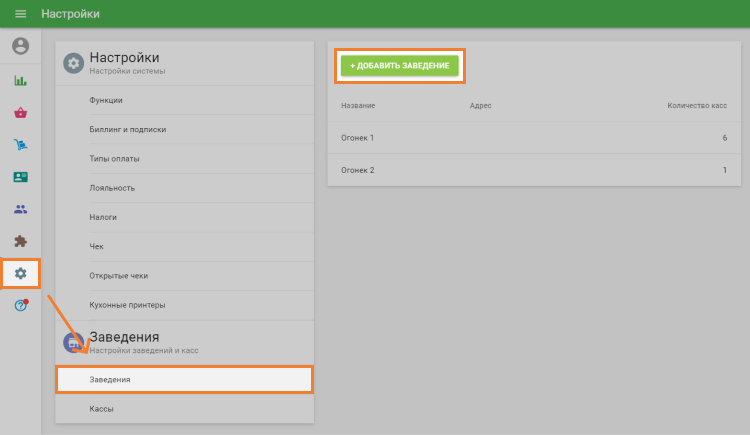Open the hamburger menu icon
Viewport: 750px width, 435px height.
click(20, 14)
